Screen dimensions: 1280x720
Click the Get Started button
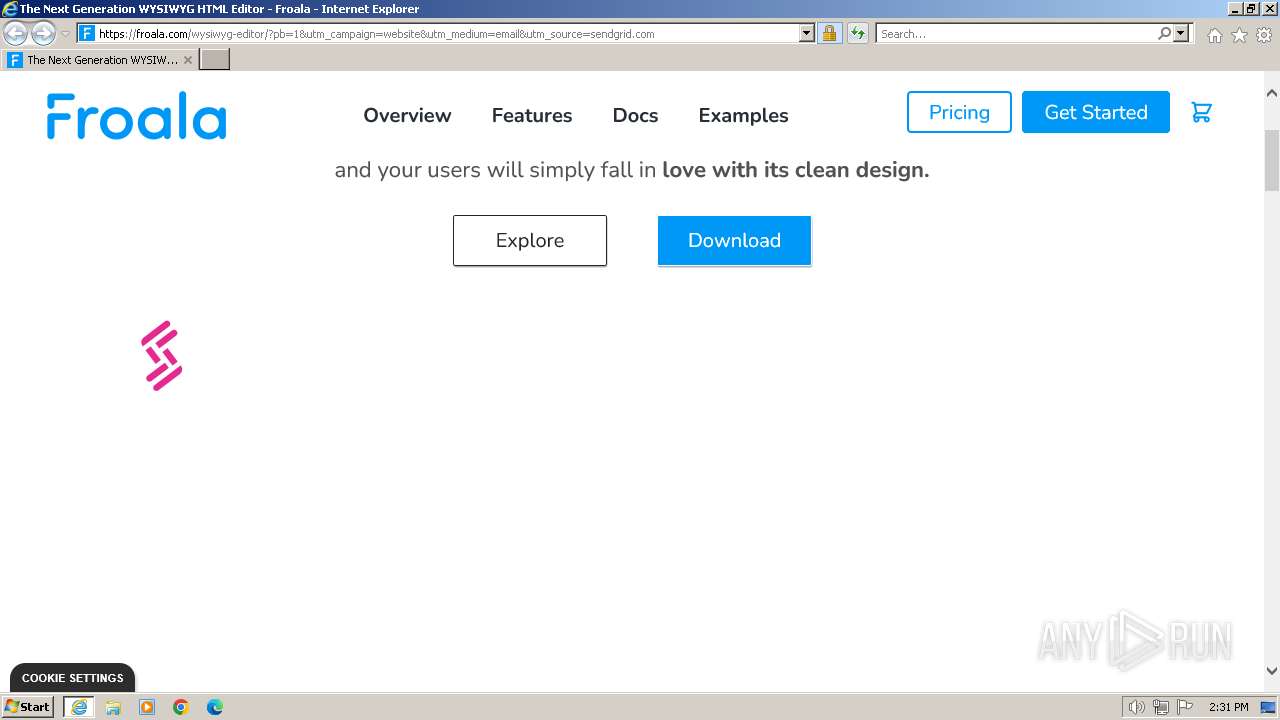tap(1096, 112)
